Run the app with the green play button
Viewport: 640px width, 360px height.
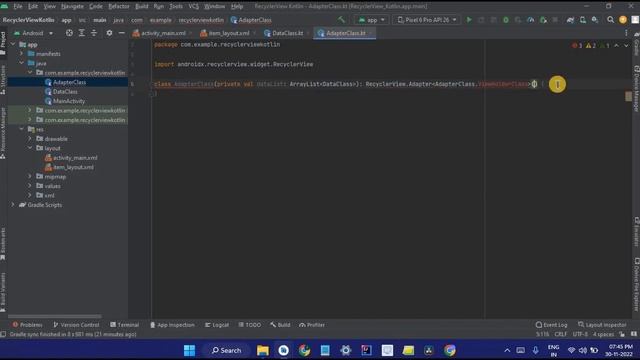click(469, 20)
